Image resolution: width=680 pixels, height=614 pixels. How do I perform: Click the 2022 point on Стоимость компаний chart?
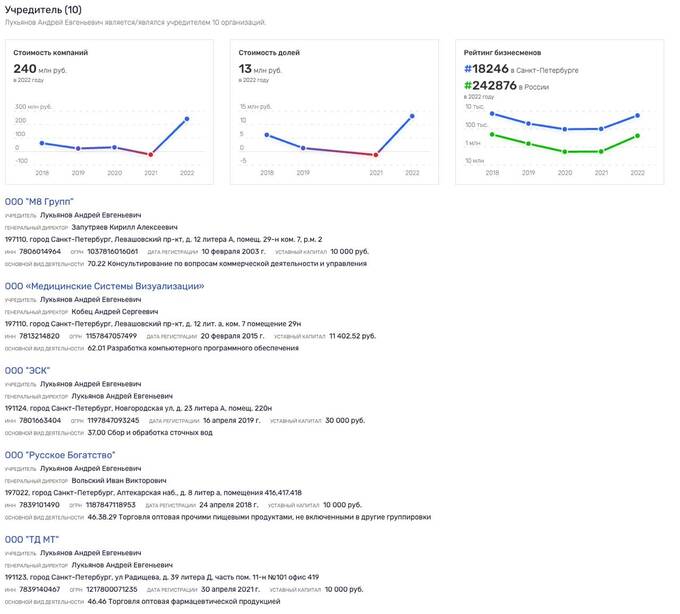click(x=187, y=118)
